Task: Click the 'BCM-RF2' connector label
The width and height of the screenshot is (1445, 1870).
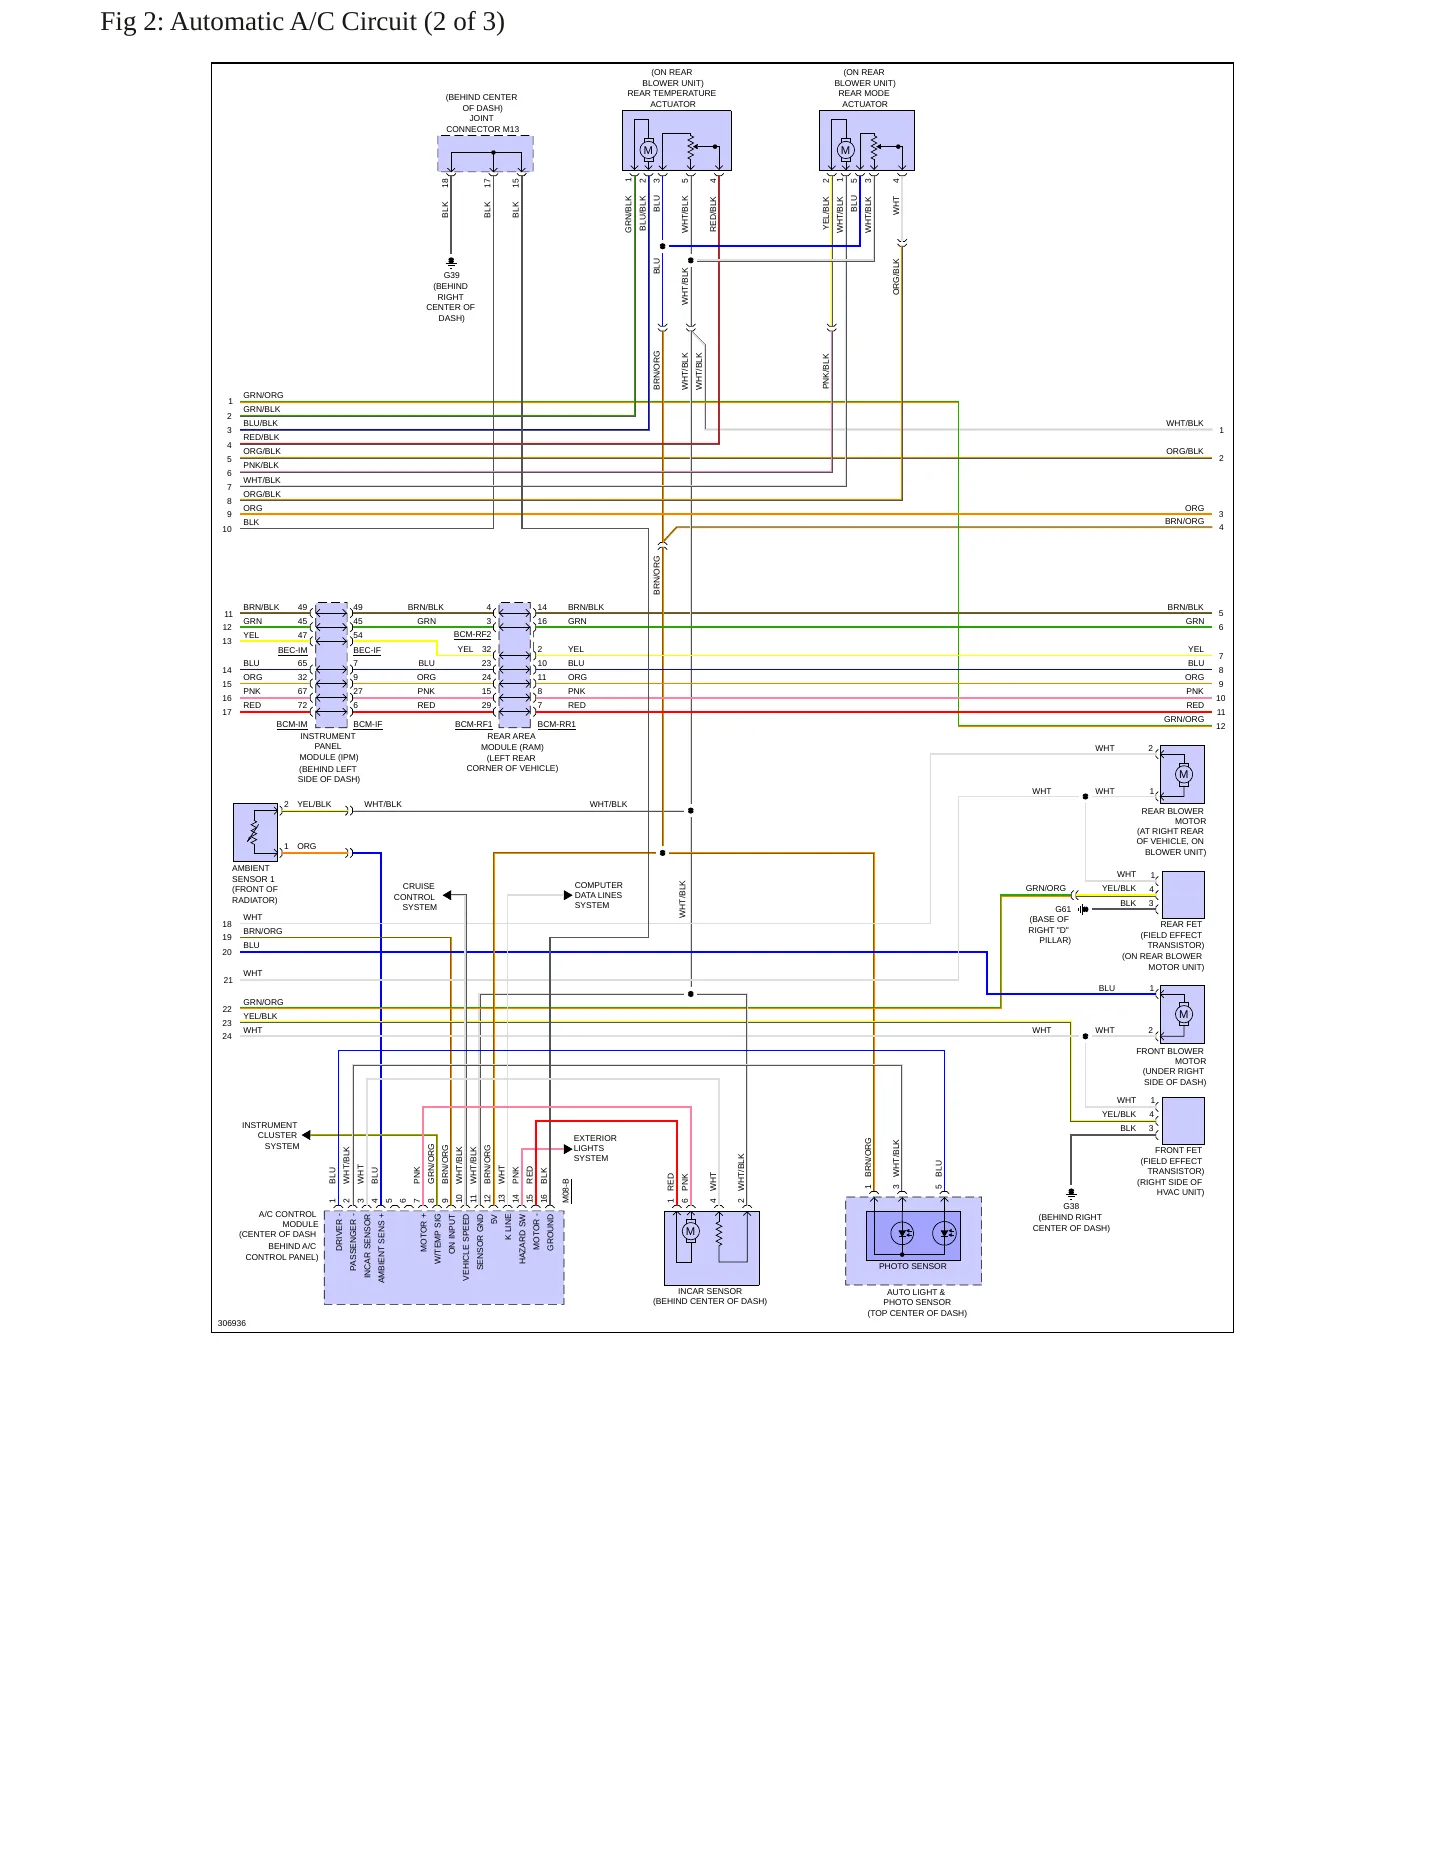Action: click(473, 634)
